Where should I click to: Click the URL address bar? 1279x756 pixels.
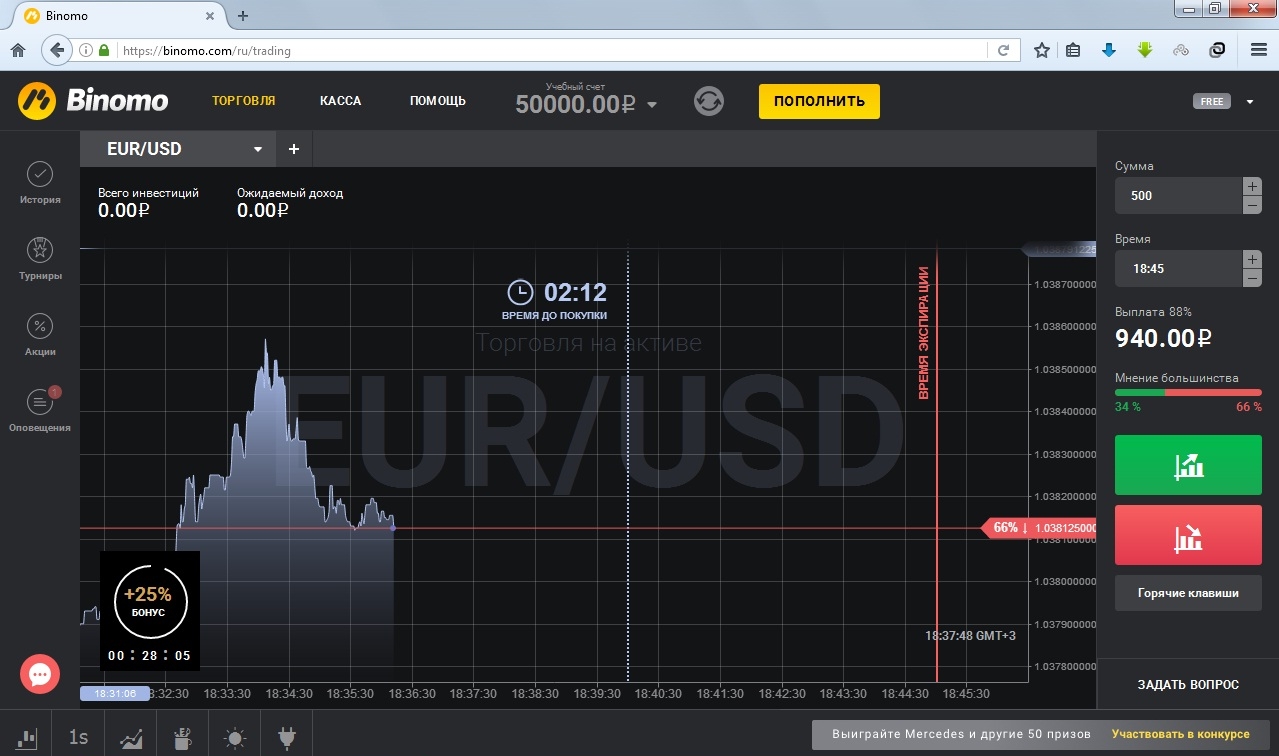(x=550, y=50)
